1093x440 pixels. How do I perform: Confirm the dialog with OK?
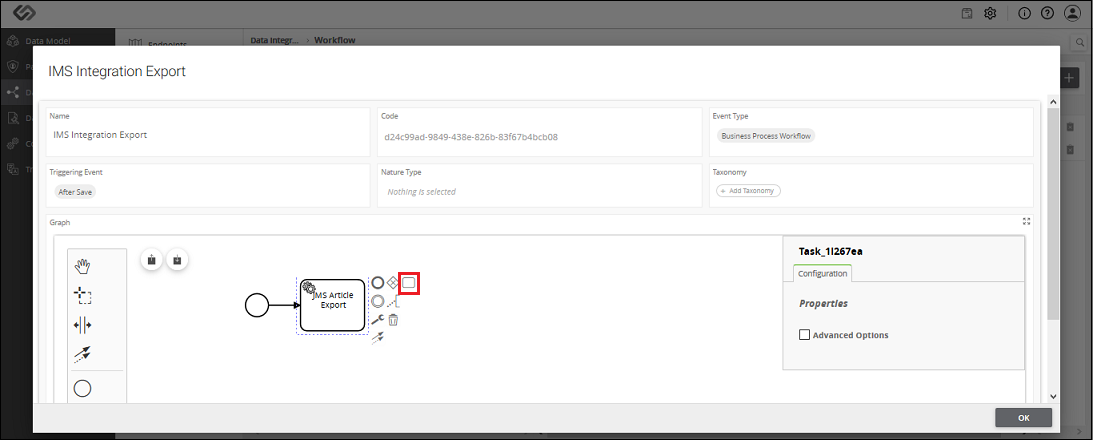point(1023,418)
